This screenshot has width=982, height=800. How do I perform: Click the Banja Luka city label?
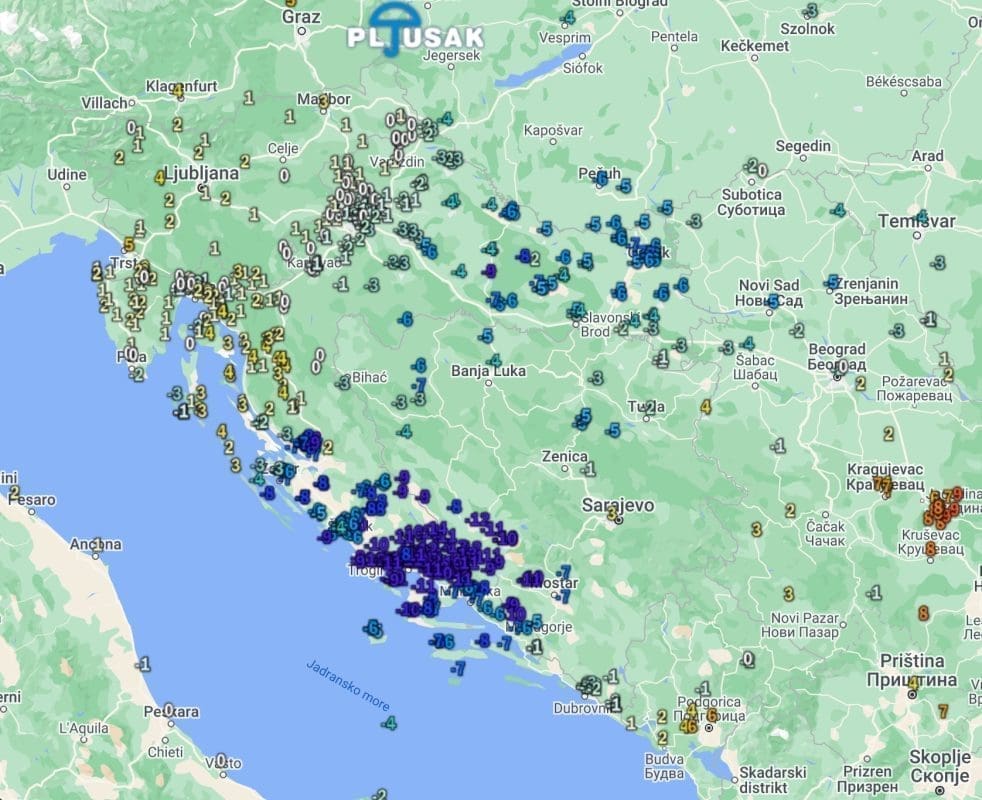pos(489,372)
